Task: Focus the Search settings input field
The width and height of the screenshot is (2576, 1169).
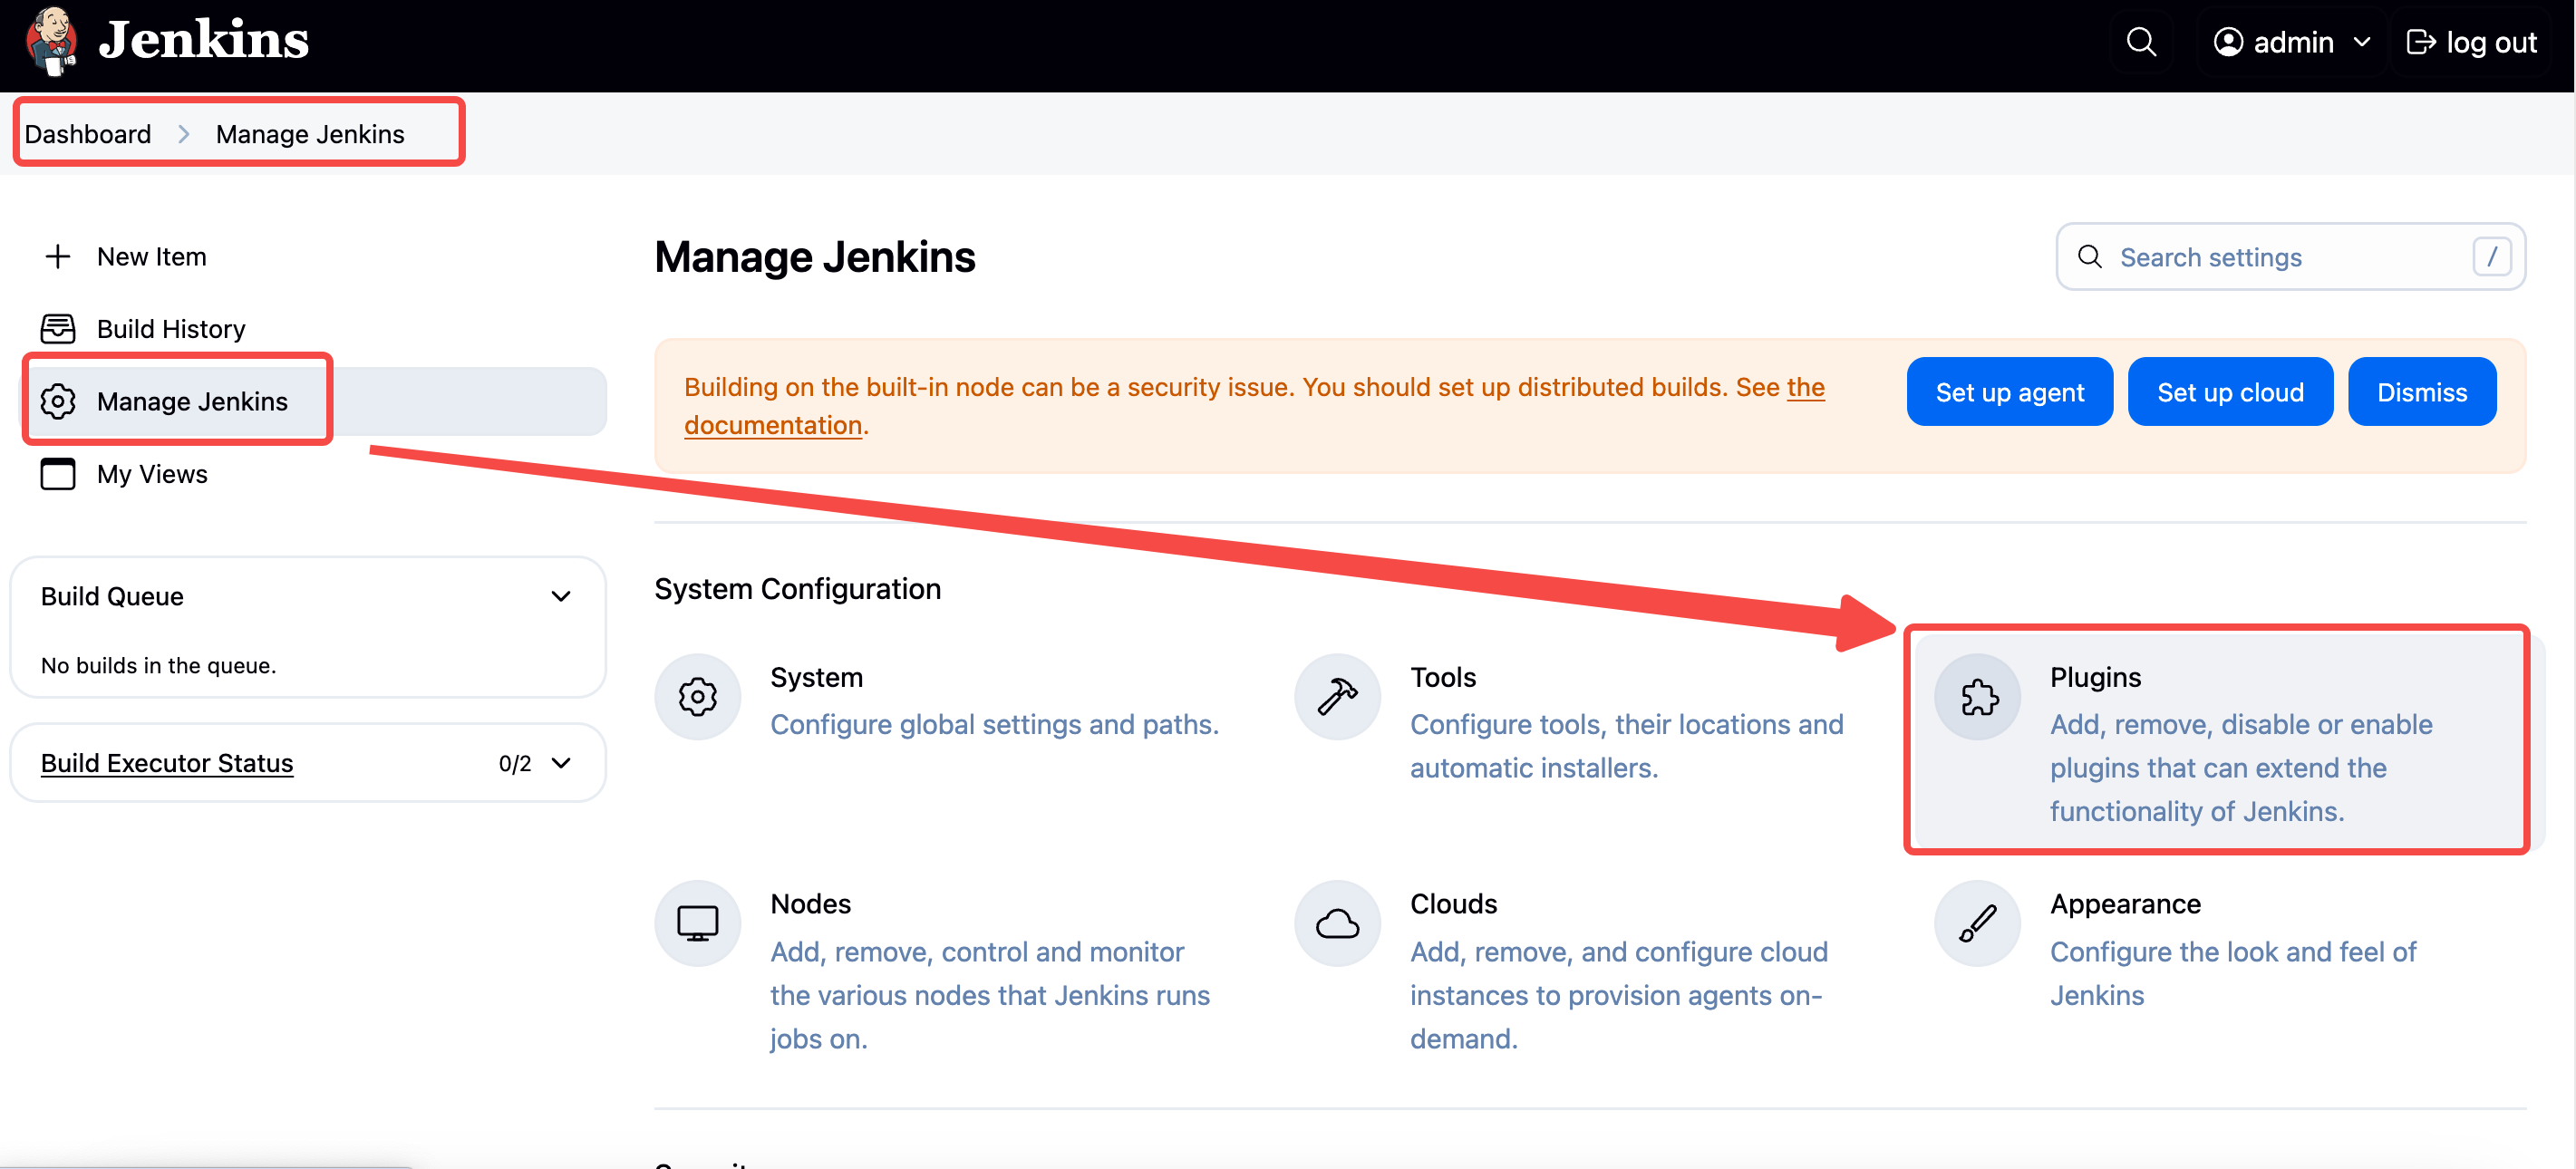Action: tap(2290, 257)
